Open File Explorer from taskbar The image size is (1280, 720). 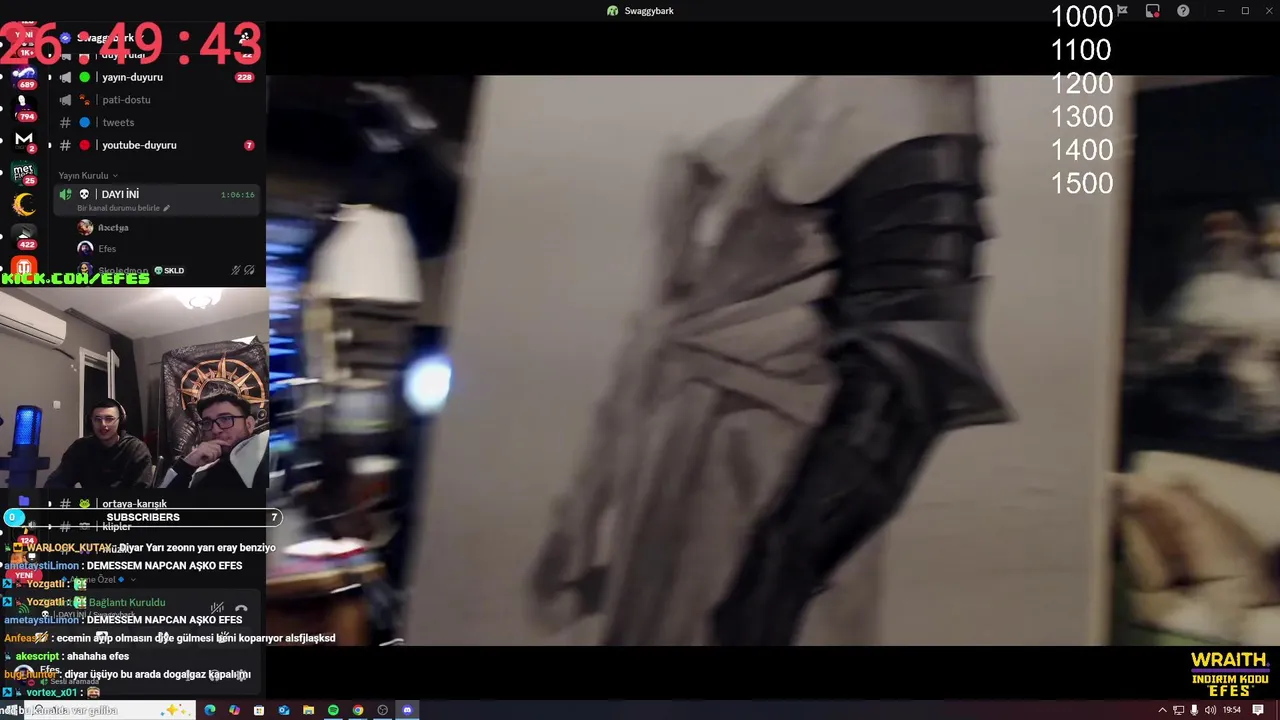[308, 710]
